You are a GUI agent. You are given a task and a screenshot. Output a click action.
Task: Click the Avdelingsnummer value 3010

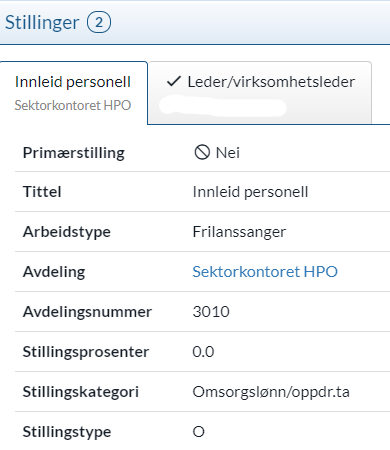211,312
